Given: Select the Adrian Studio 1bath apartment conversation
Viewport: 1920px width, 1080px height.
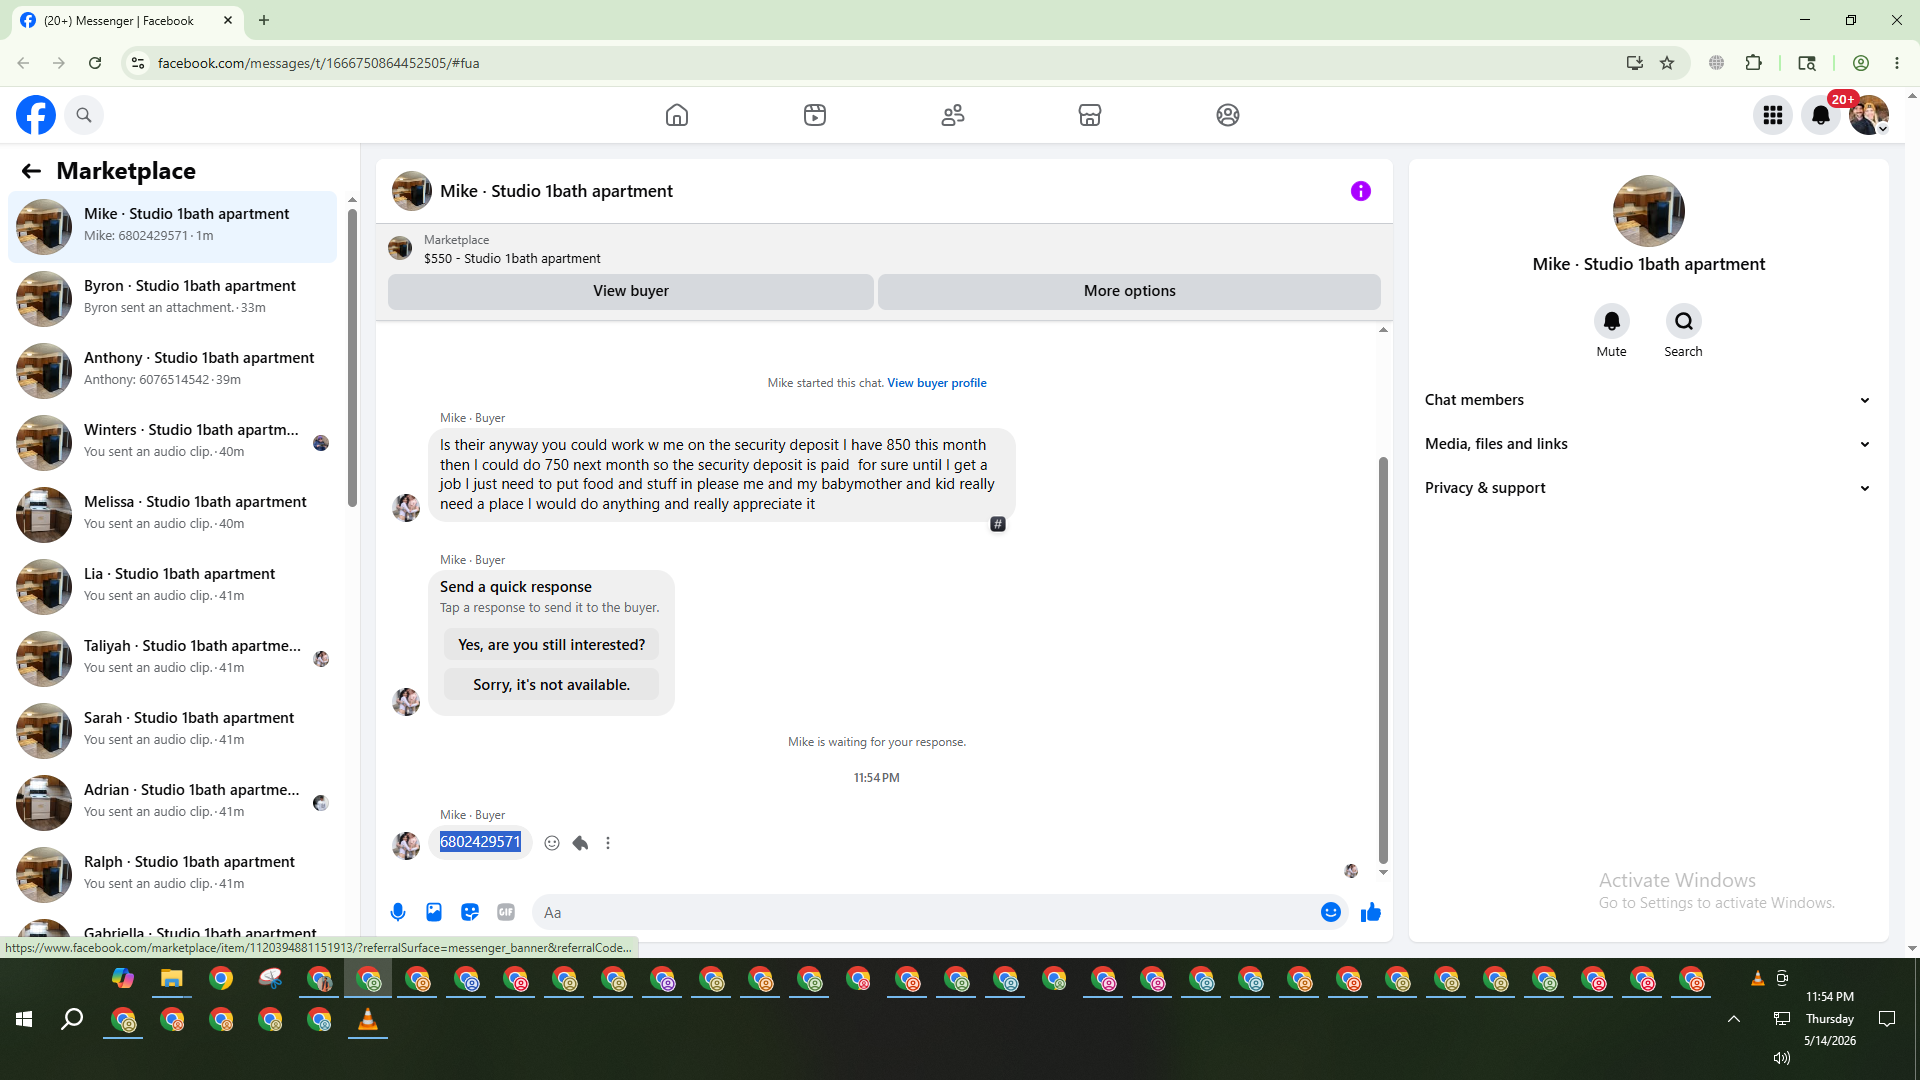Looking at the screenshot, I should tap(173, 802).
